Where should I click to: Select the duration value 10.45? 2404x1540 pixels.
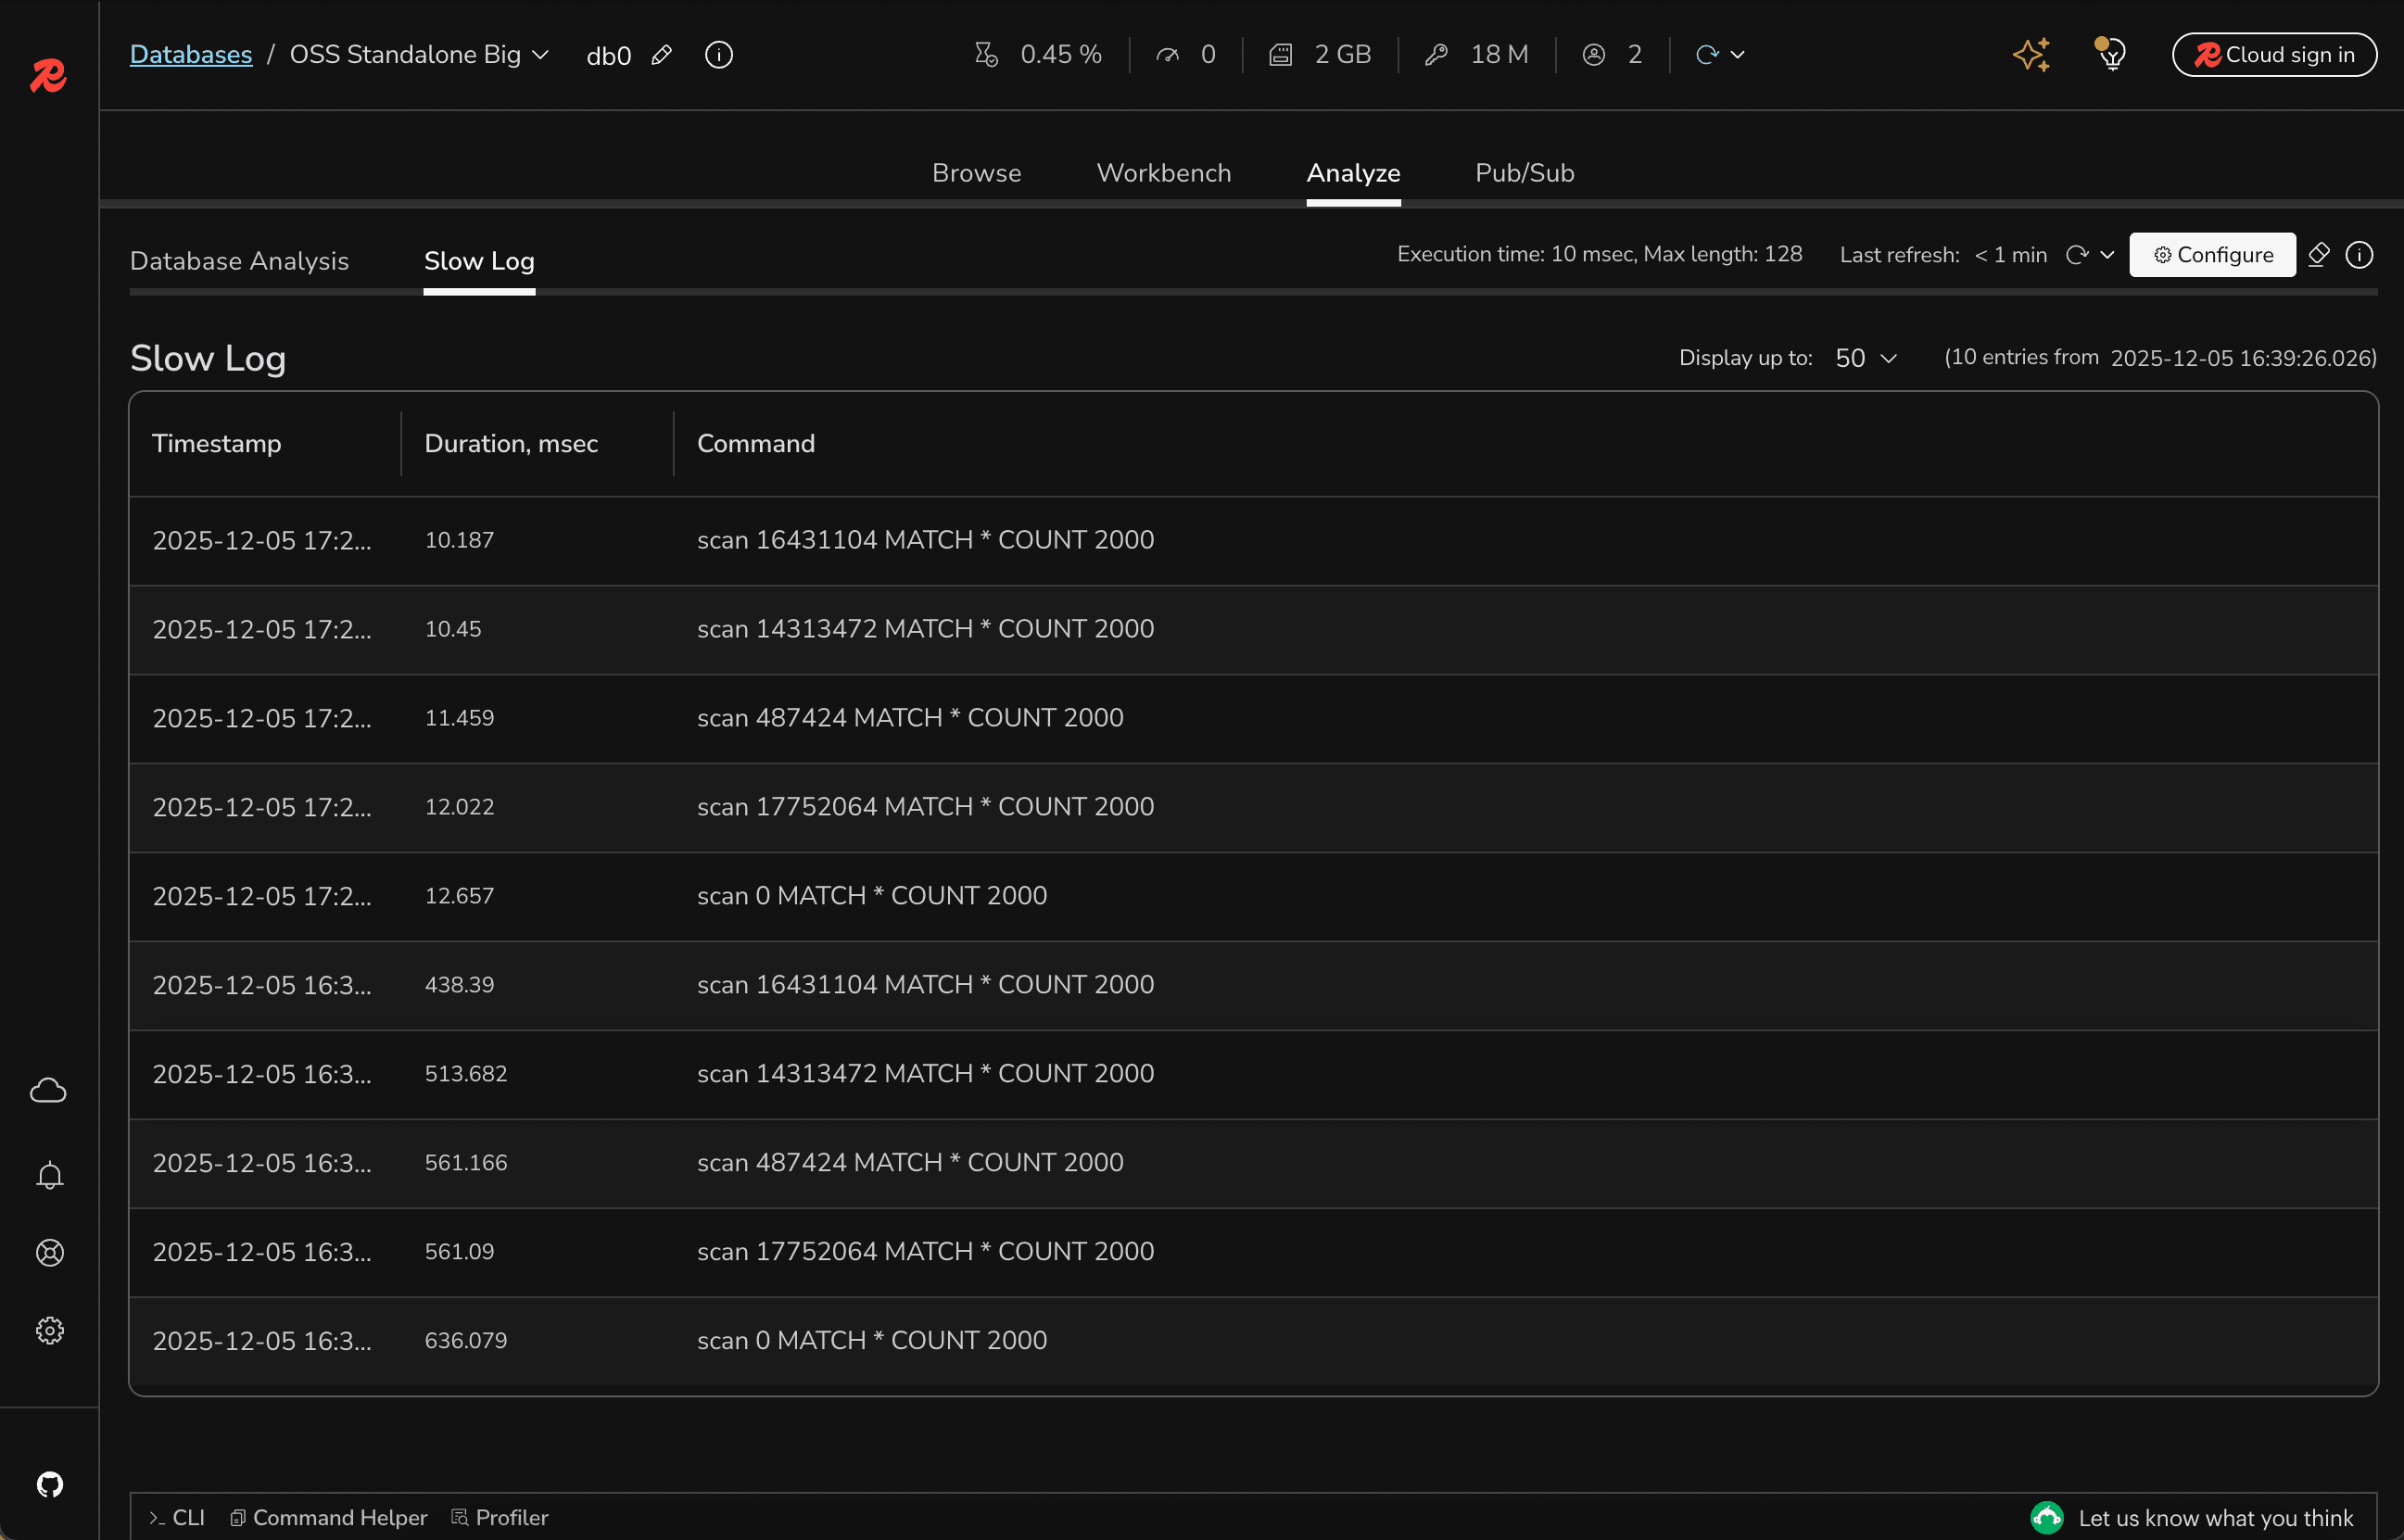click(x=453, y=629)
